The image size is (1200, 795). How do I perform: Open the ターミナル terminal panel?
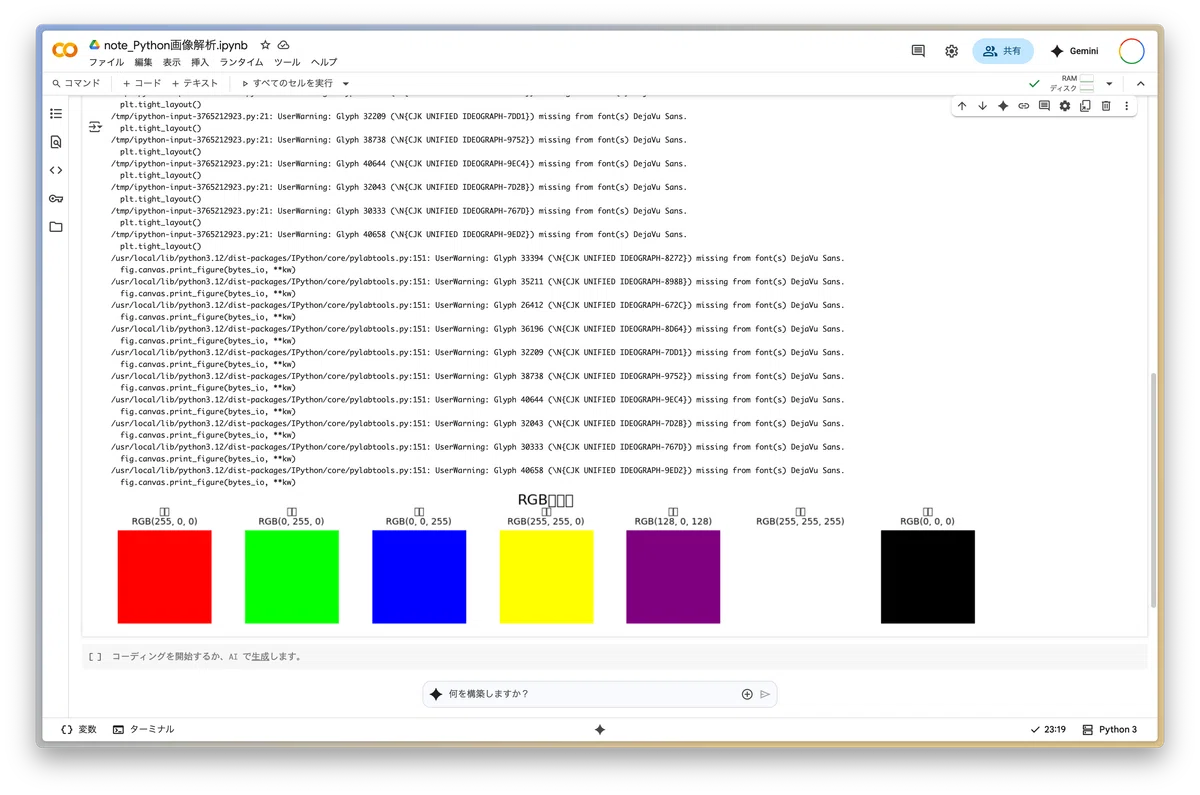point(143,730)
